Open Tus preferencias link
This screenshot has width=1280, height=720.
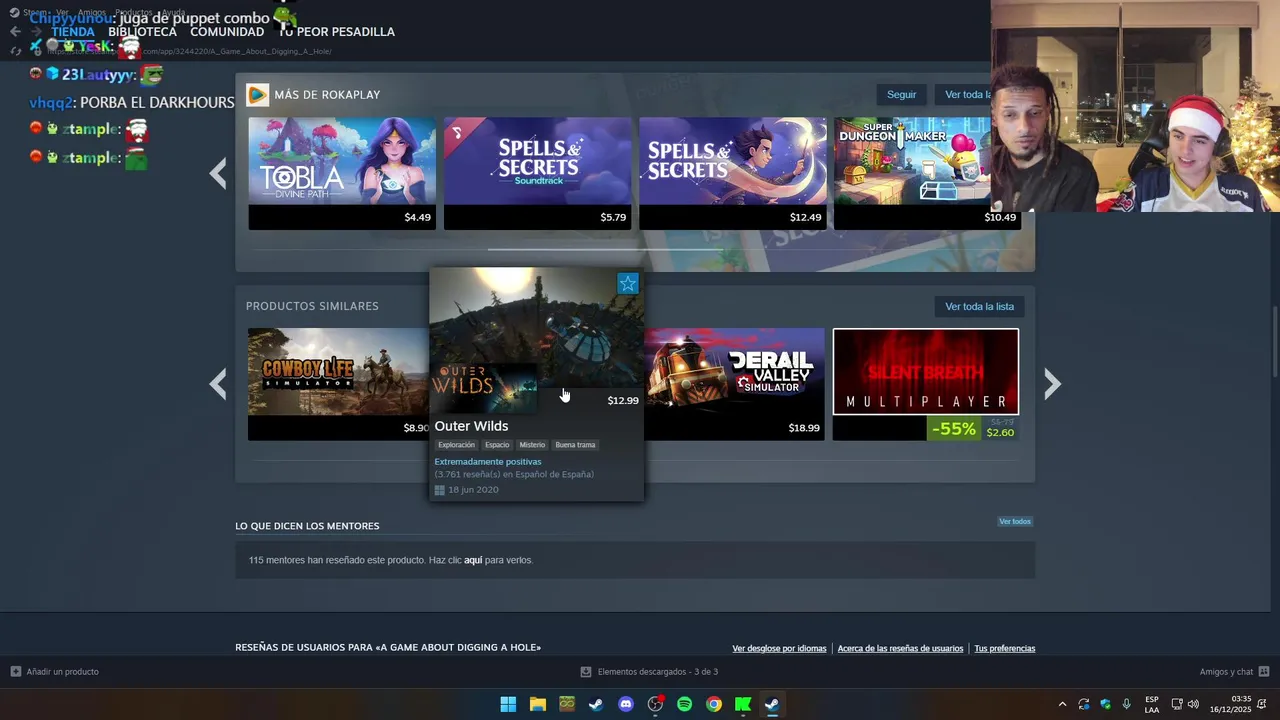click(1005, 648)
